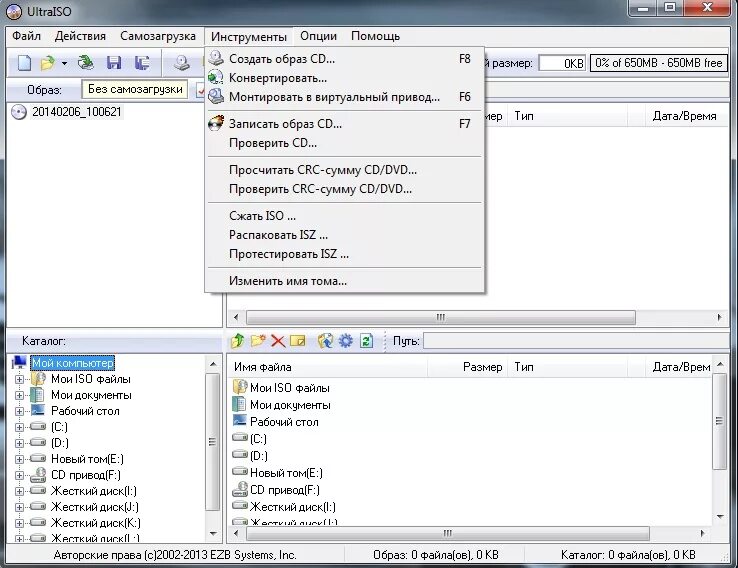Click Рабочий стол icon in file list

240,421
